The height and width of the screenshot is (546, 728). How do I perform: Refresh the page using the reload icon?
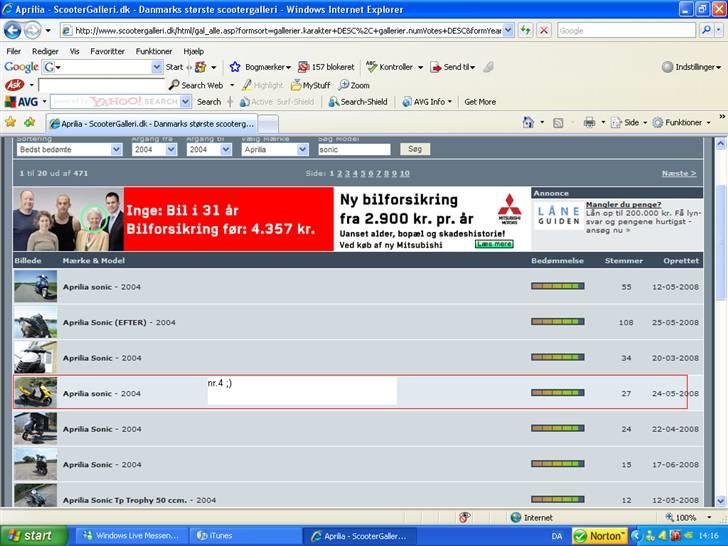525,30
